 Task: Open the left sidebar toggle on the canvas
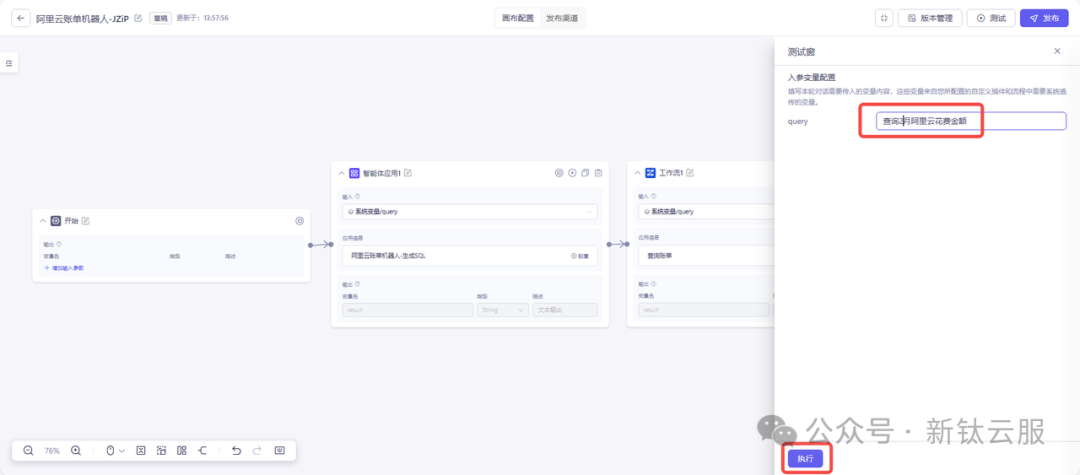(x=9, y=63)
